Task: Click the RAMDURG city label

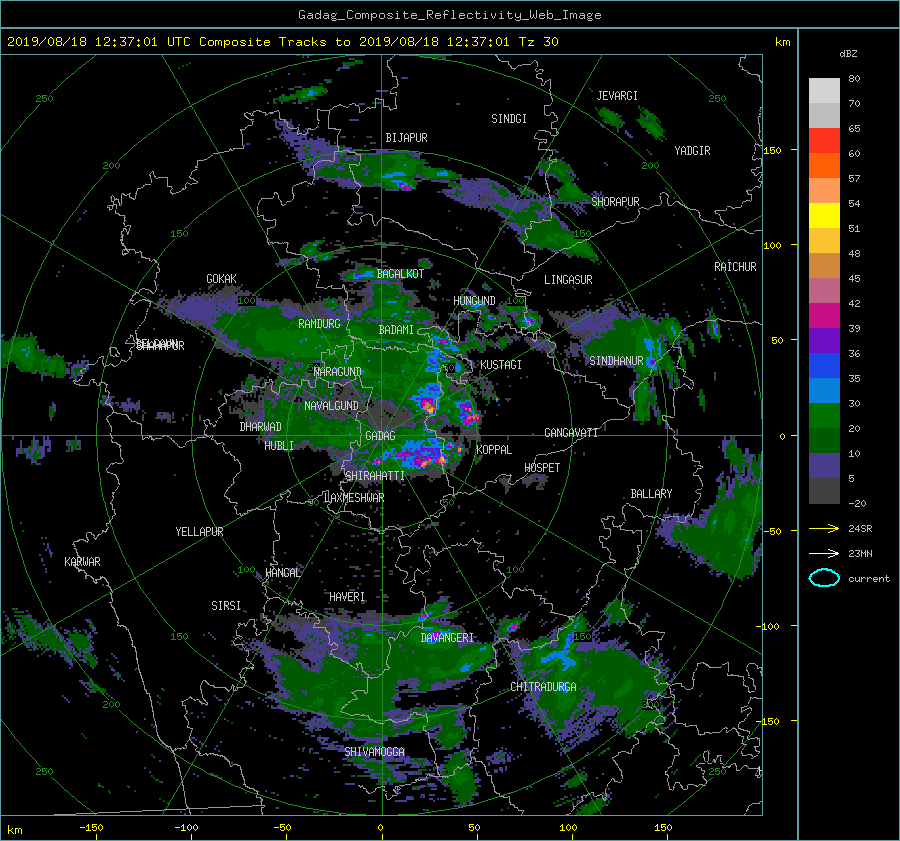Action: (319, 324)
